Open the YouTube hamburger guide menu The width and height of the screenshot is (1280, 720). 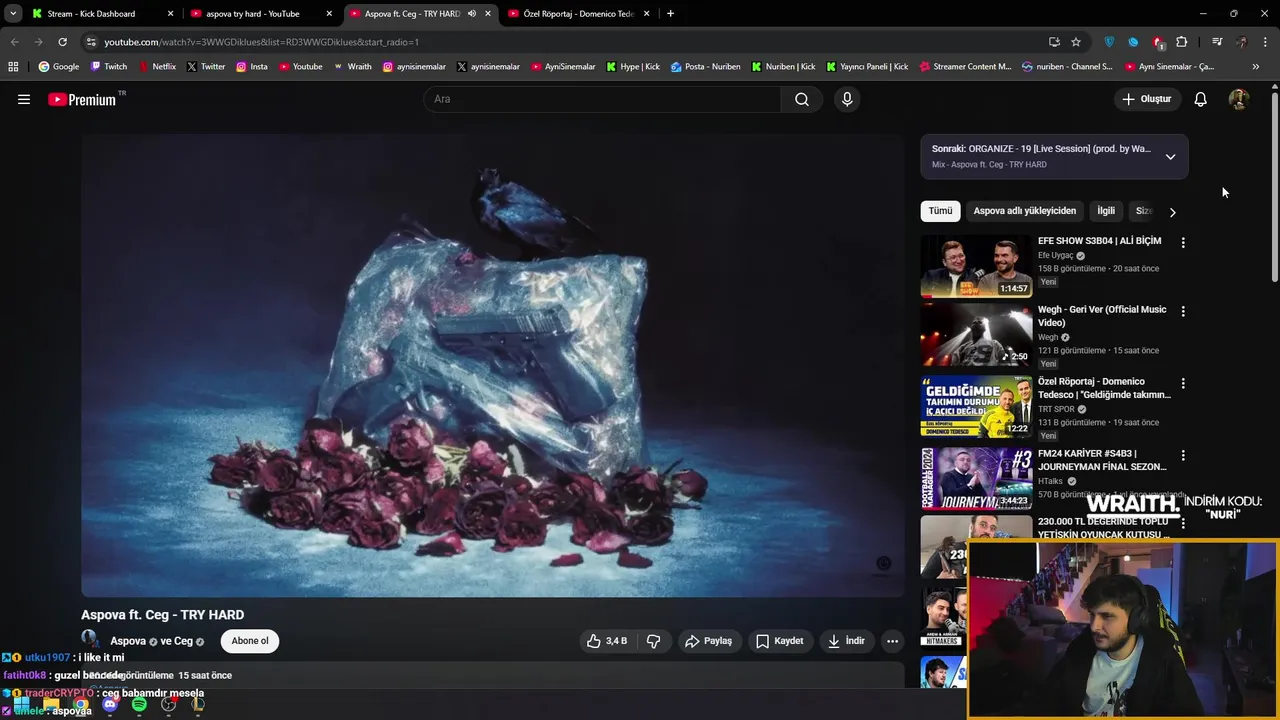[24, 99]
